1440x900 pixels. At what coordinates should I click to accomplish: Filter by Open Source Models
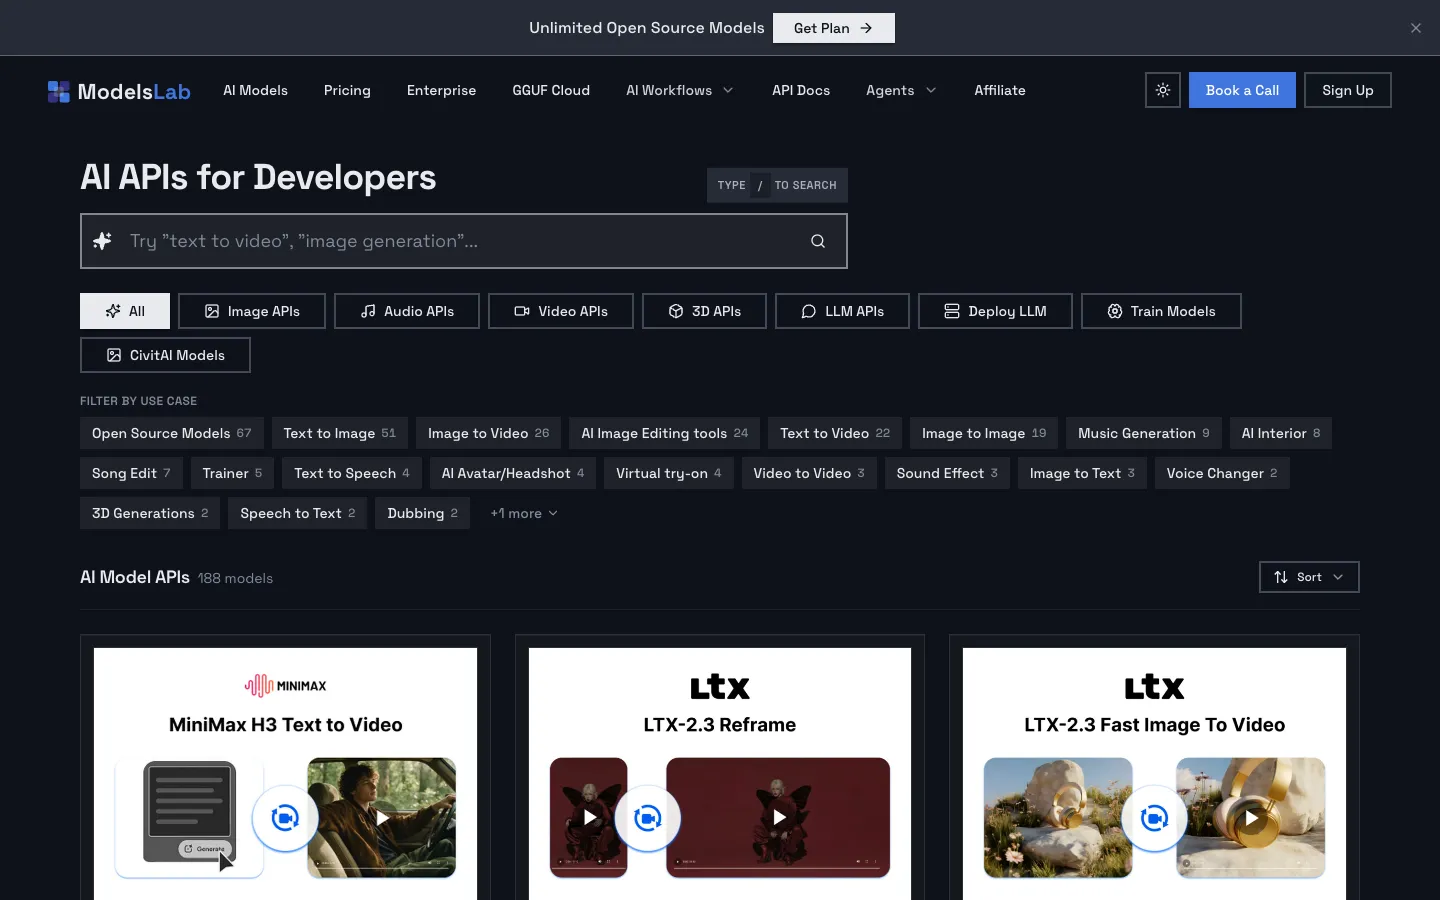(x=172, y=433)
